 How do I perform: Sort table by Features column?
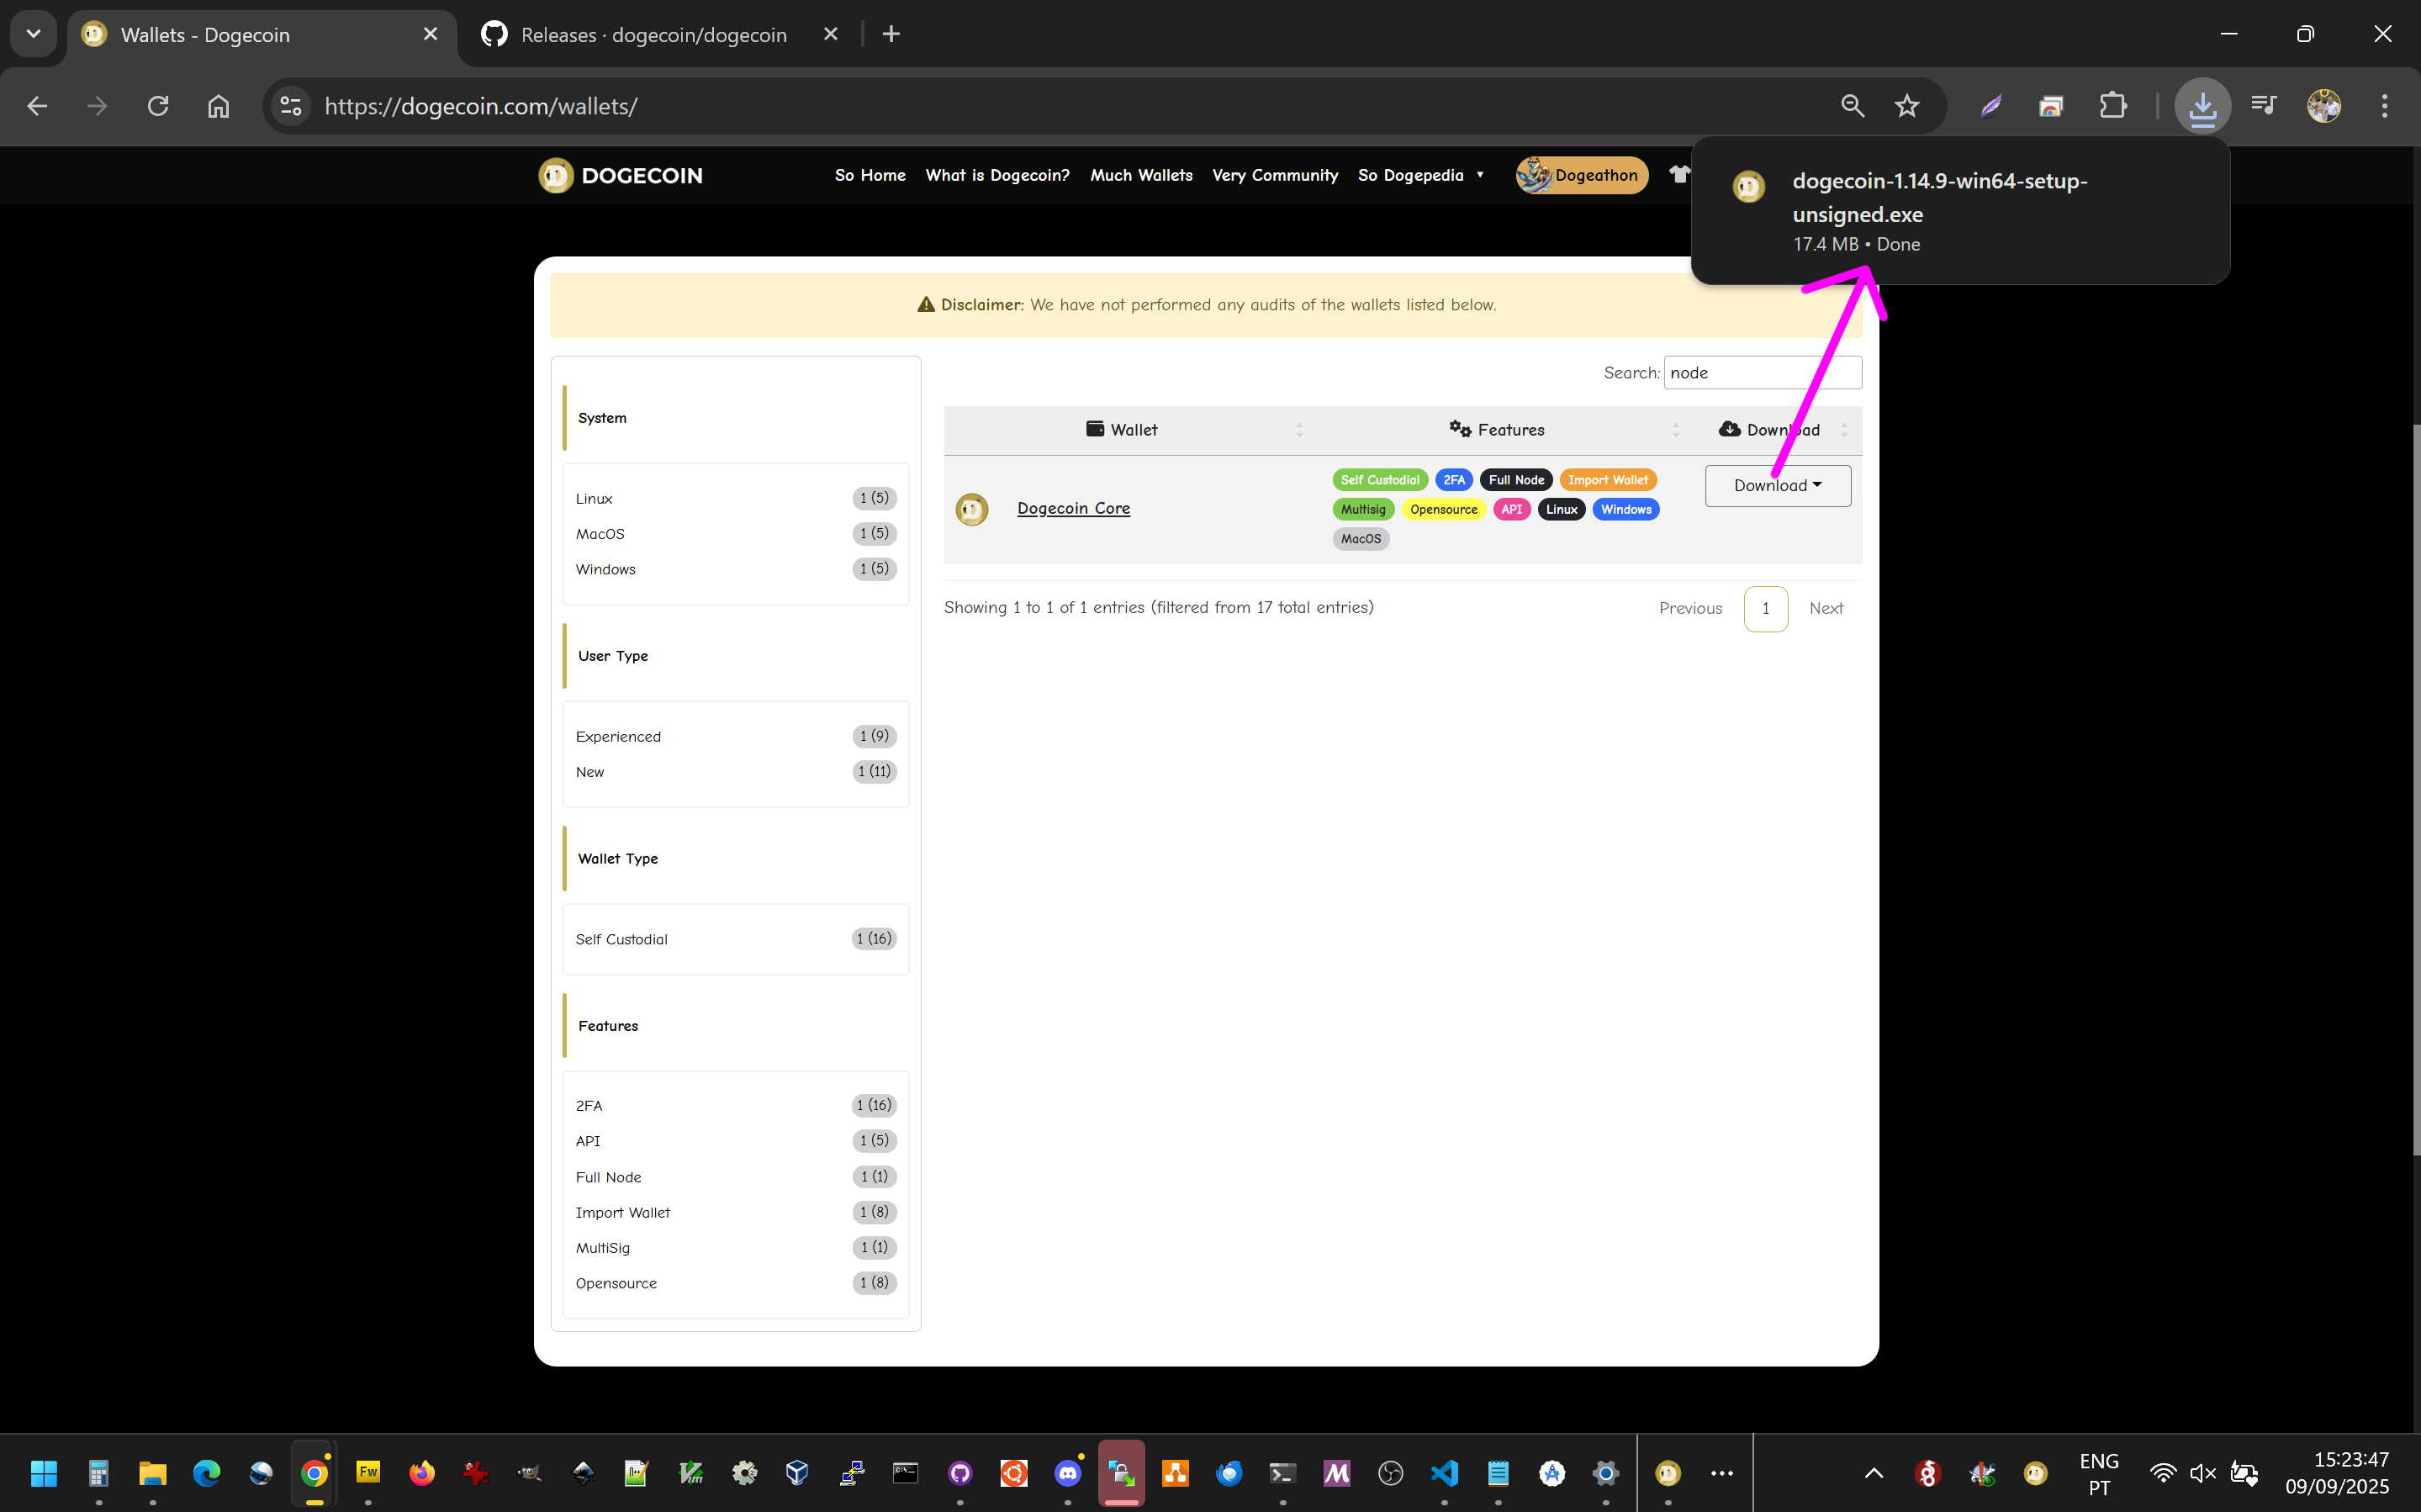click(1498, 430)
